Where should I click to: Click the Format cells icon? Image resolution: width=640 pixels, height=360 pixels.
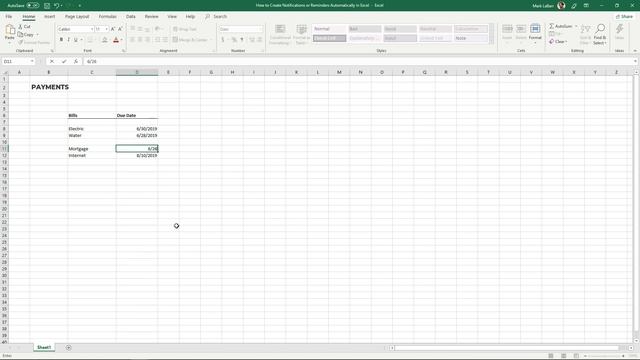pos(535,29)
